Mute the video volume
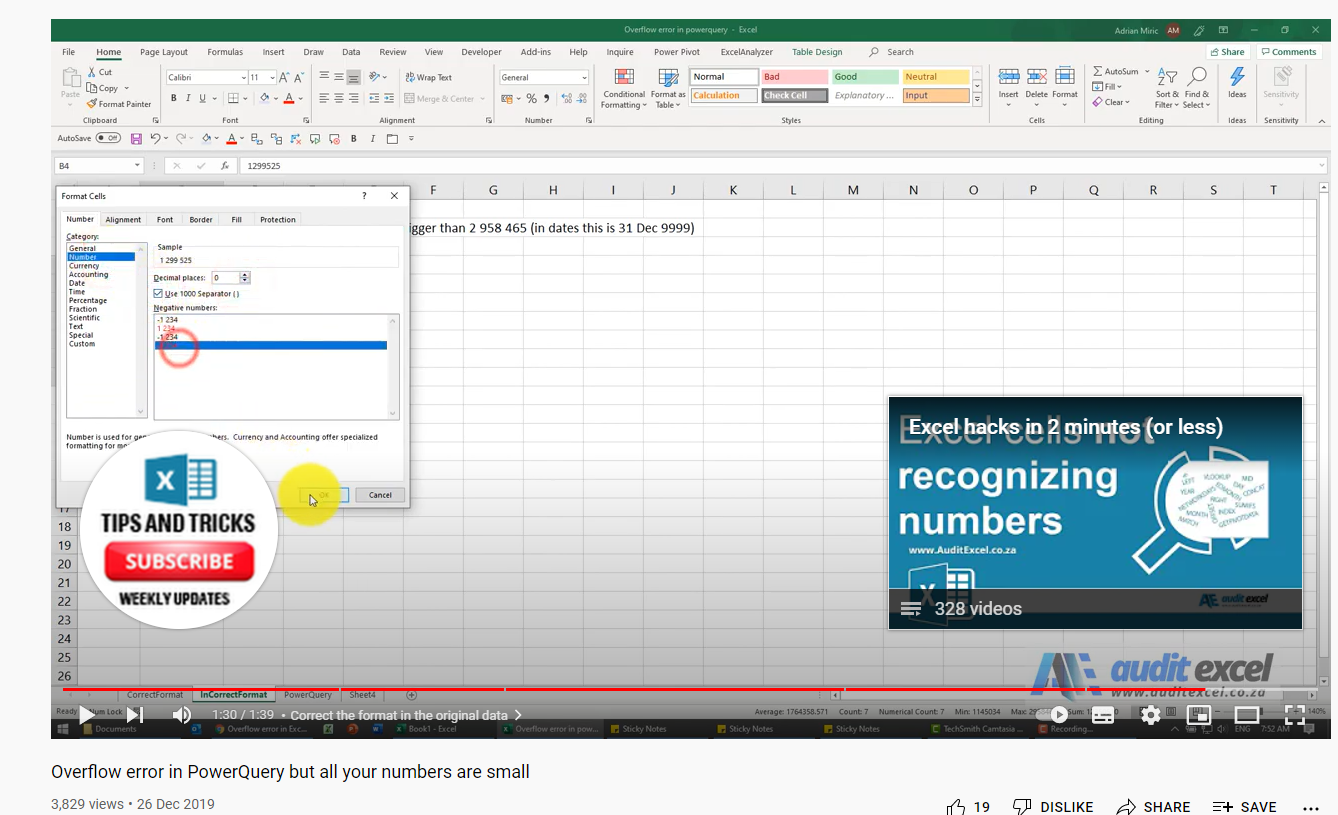The image size is (1338, 815). 182,715
